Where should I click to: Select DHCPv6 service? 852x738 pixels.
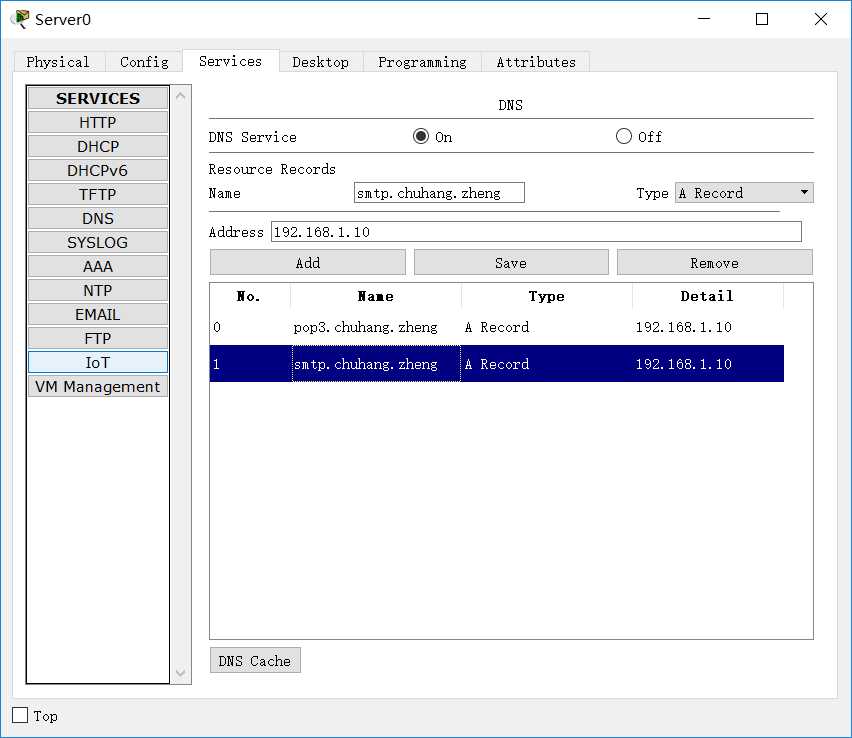point(98,170)
